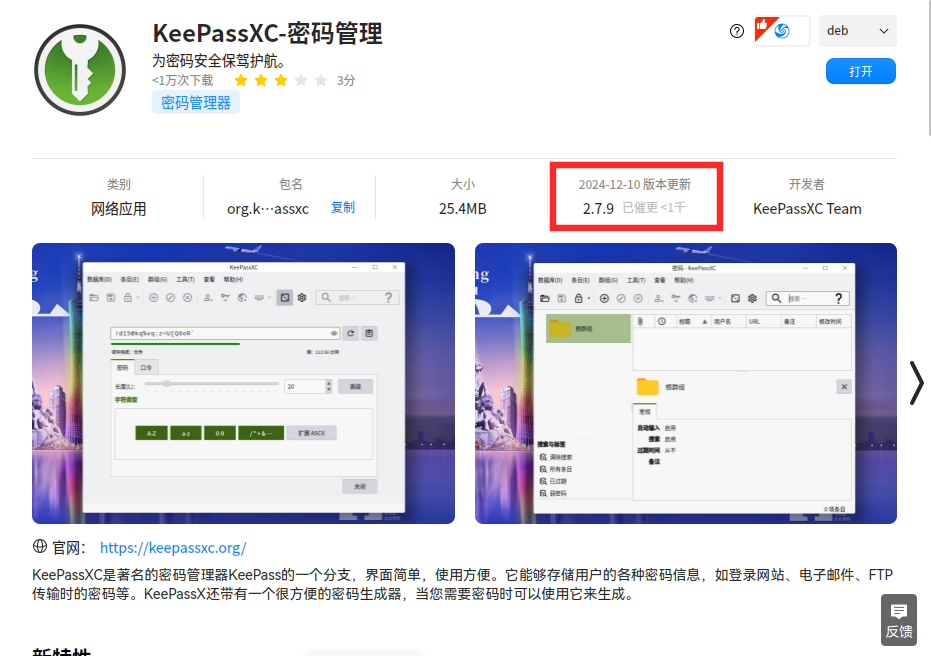View the database window screenshot thumbnail
This screenshot has height=656, width=931.
click(686, 384)
